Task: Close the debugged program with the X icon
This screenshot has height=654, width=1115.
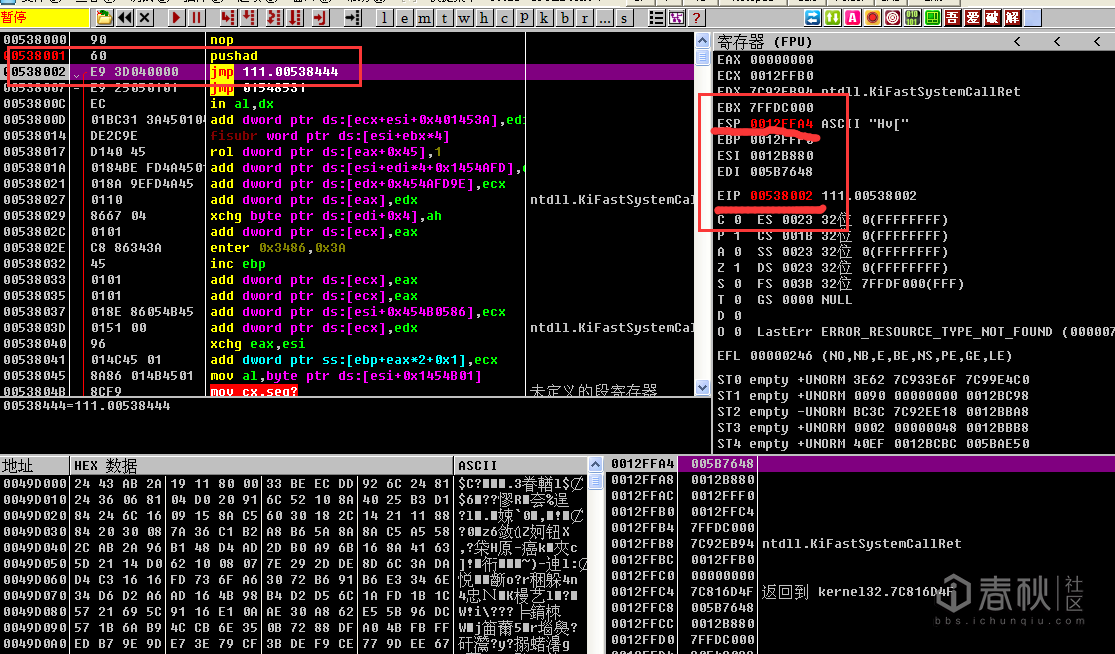Action: point(144,17)
